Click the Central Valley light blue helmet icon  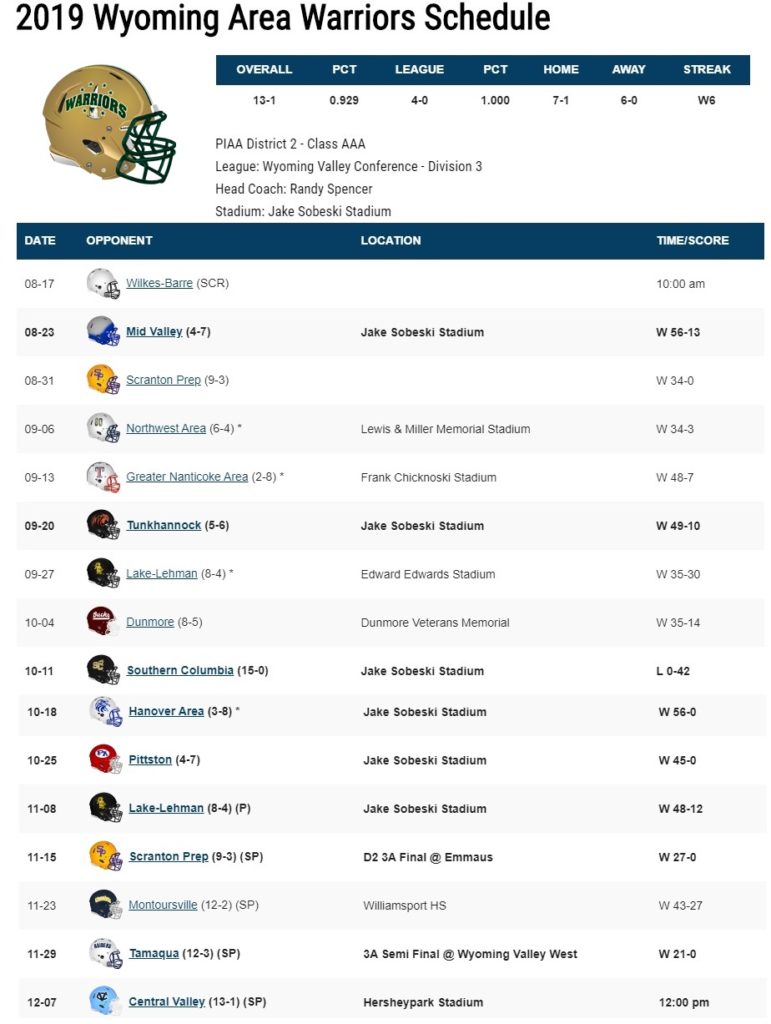[x=106, y=1001]
